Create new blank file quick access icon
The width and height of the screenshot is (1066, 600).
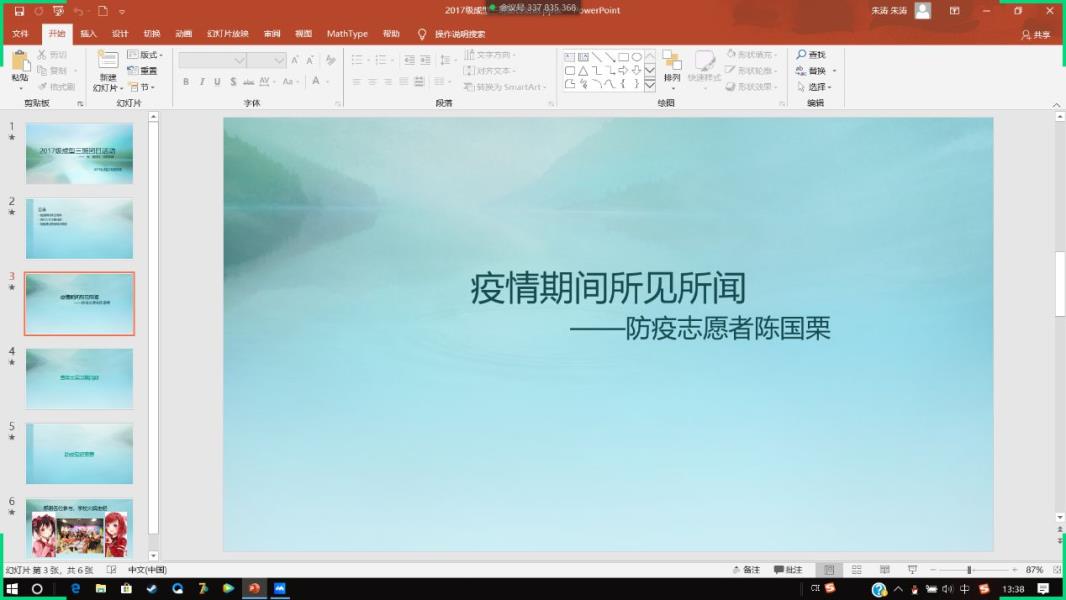pos(103,11)
